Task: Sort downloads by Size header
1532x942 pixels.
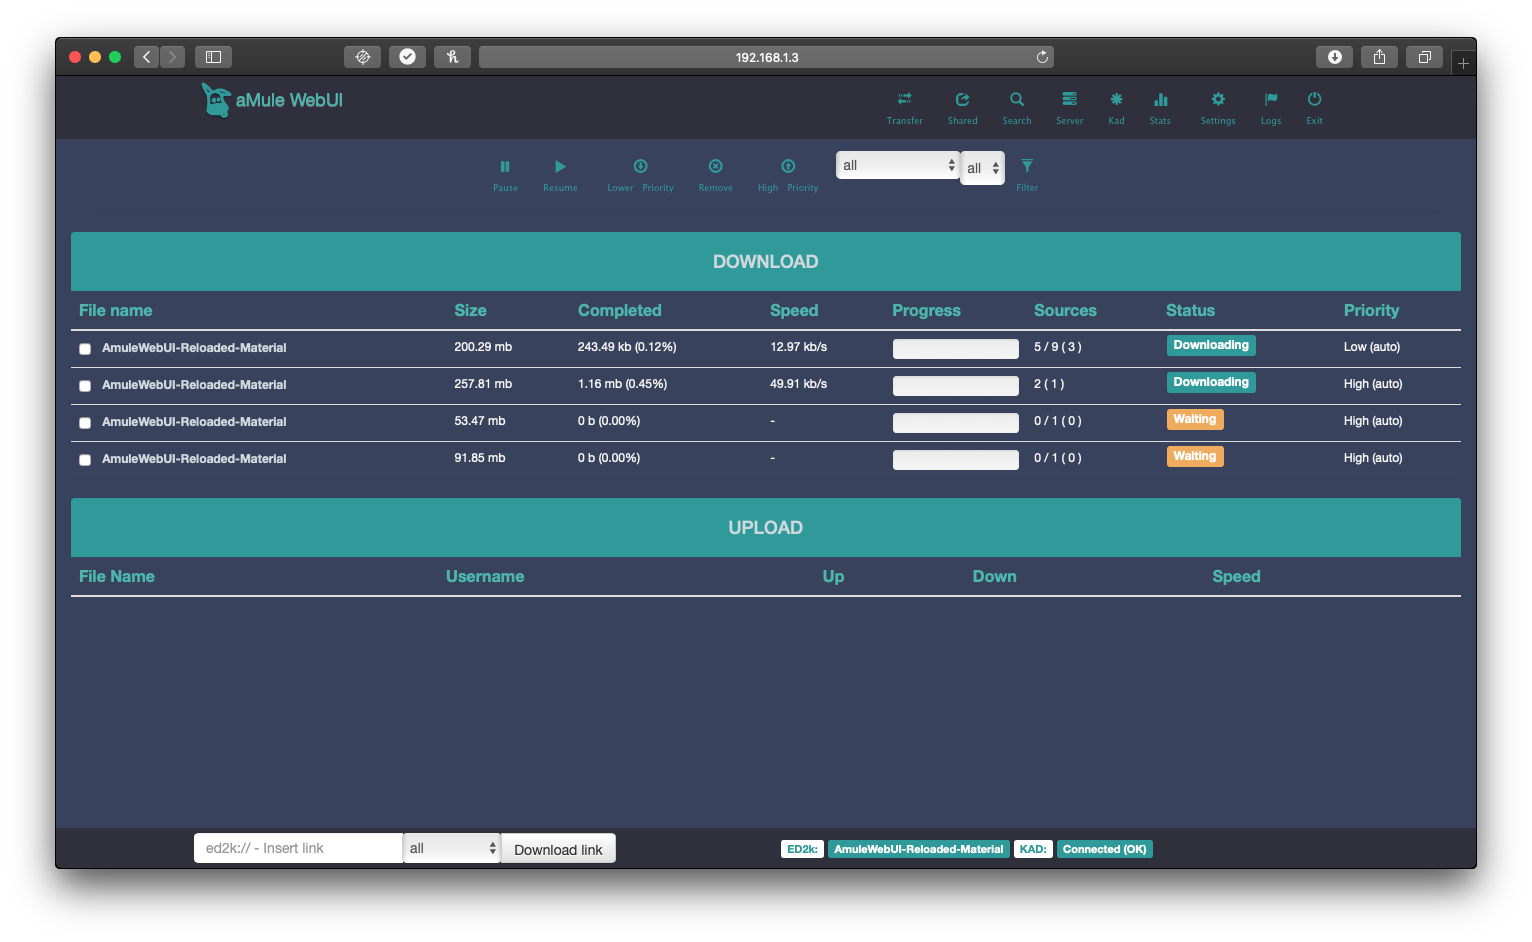Action: 470,310
